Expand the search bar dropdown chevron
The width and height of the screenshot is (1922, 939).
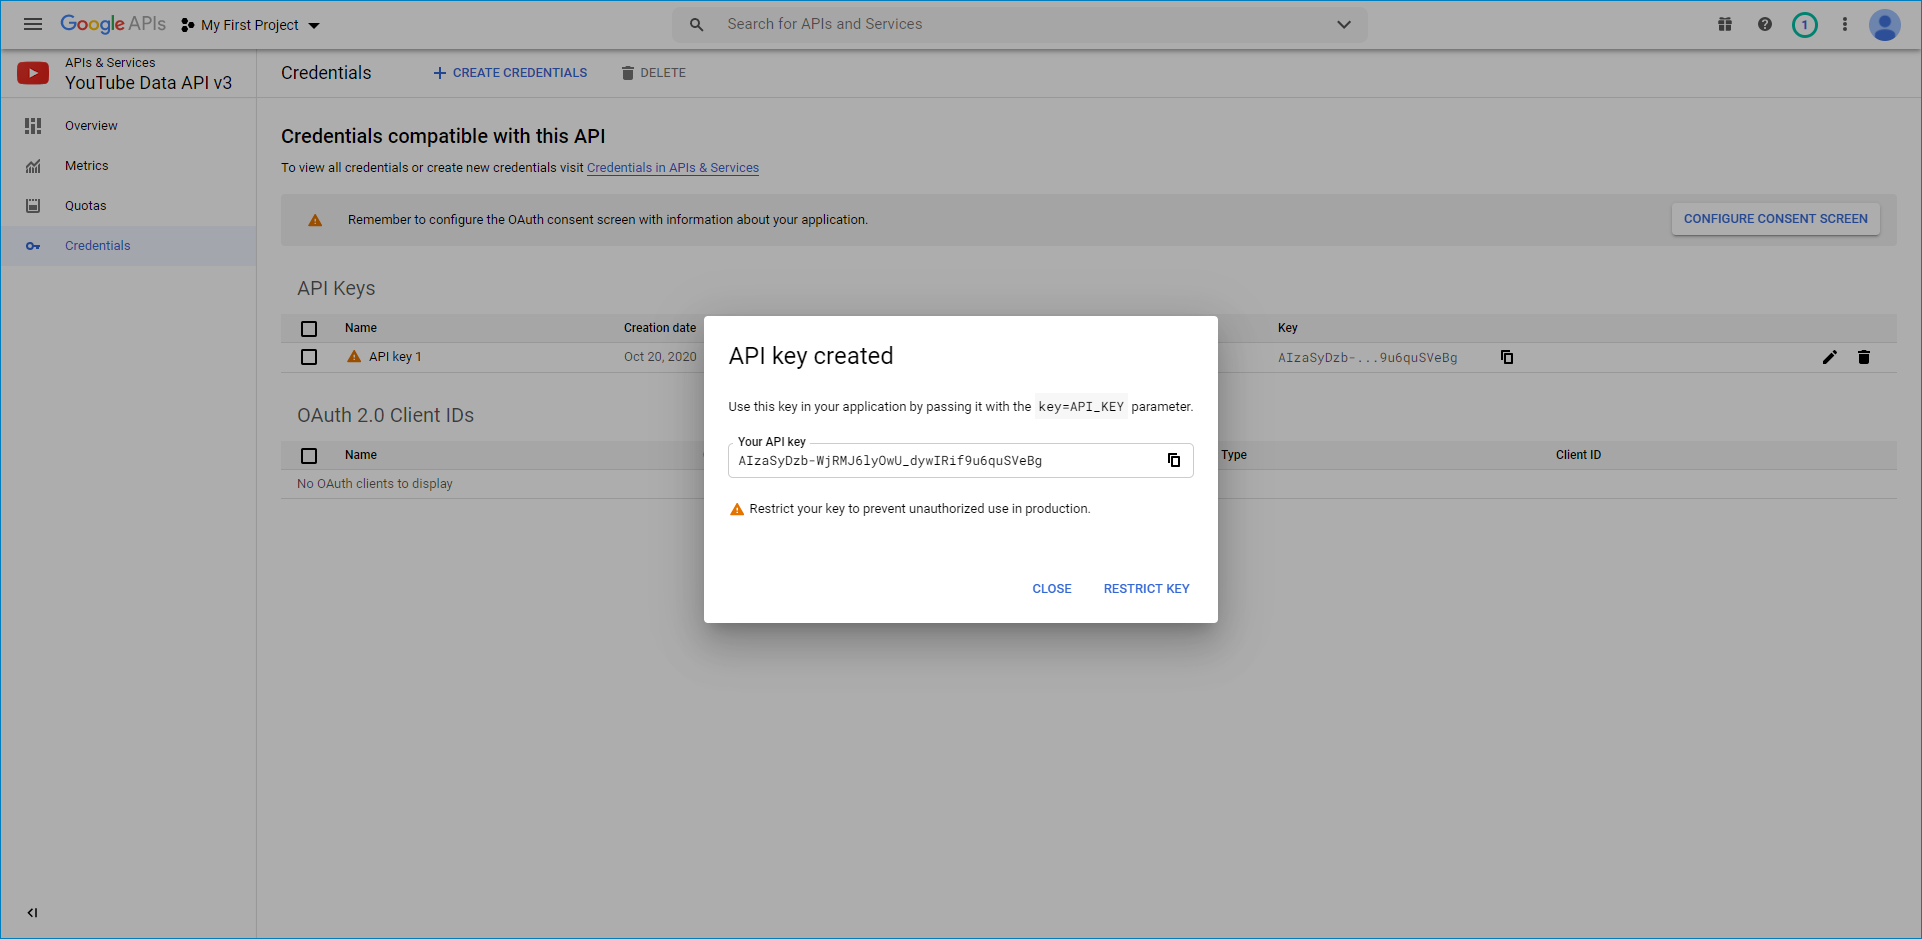coord(1344,24)
